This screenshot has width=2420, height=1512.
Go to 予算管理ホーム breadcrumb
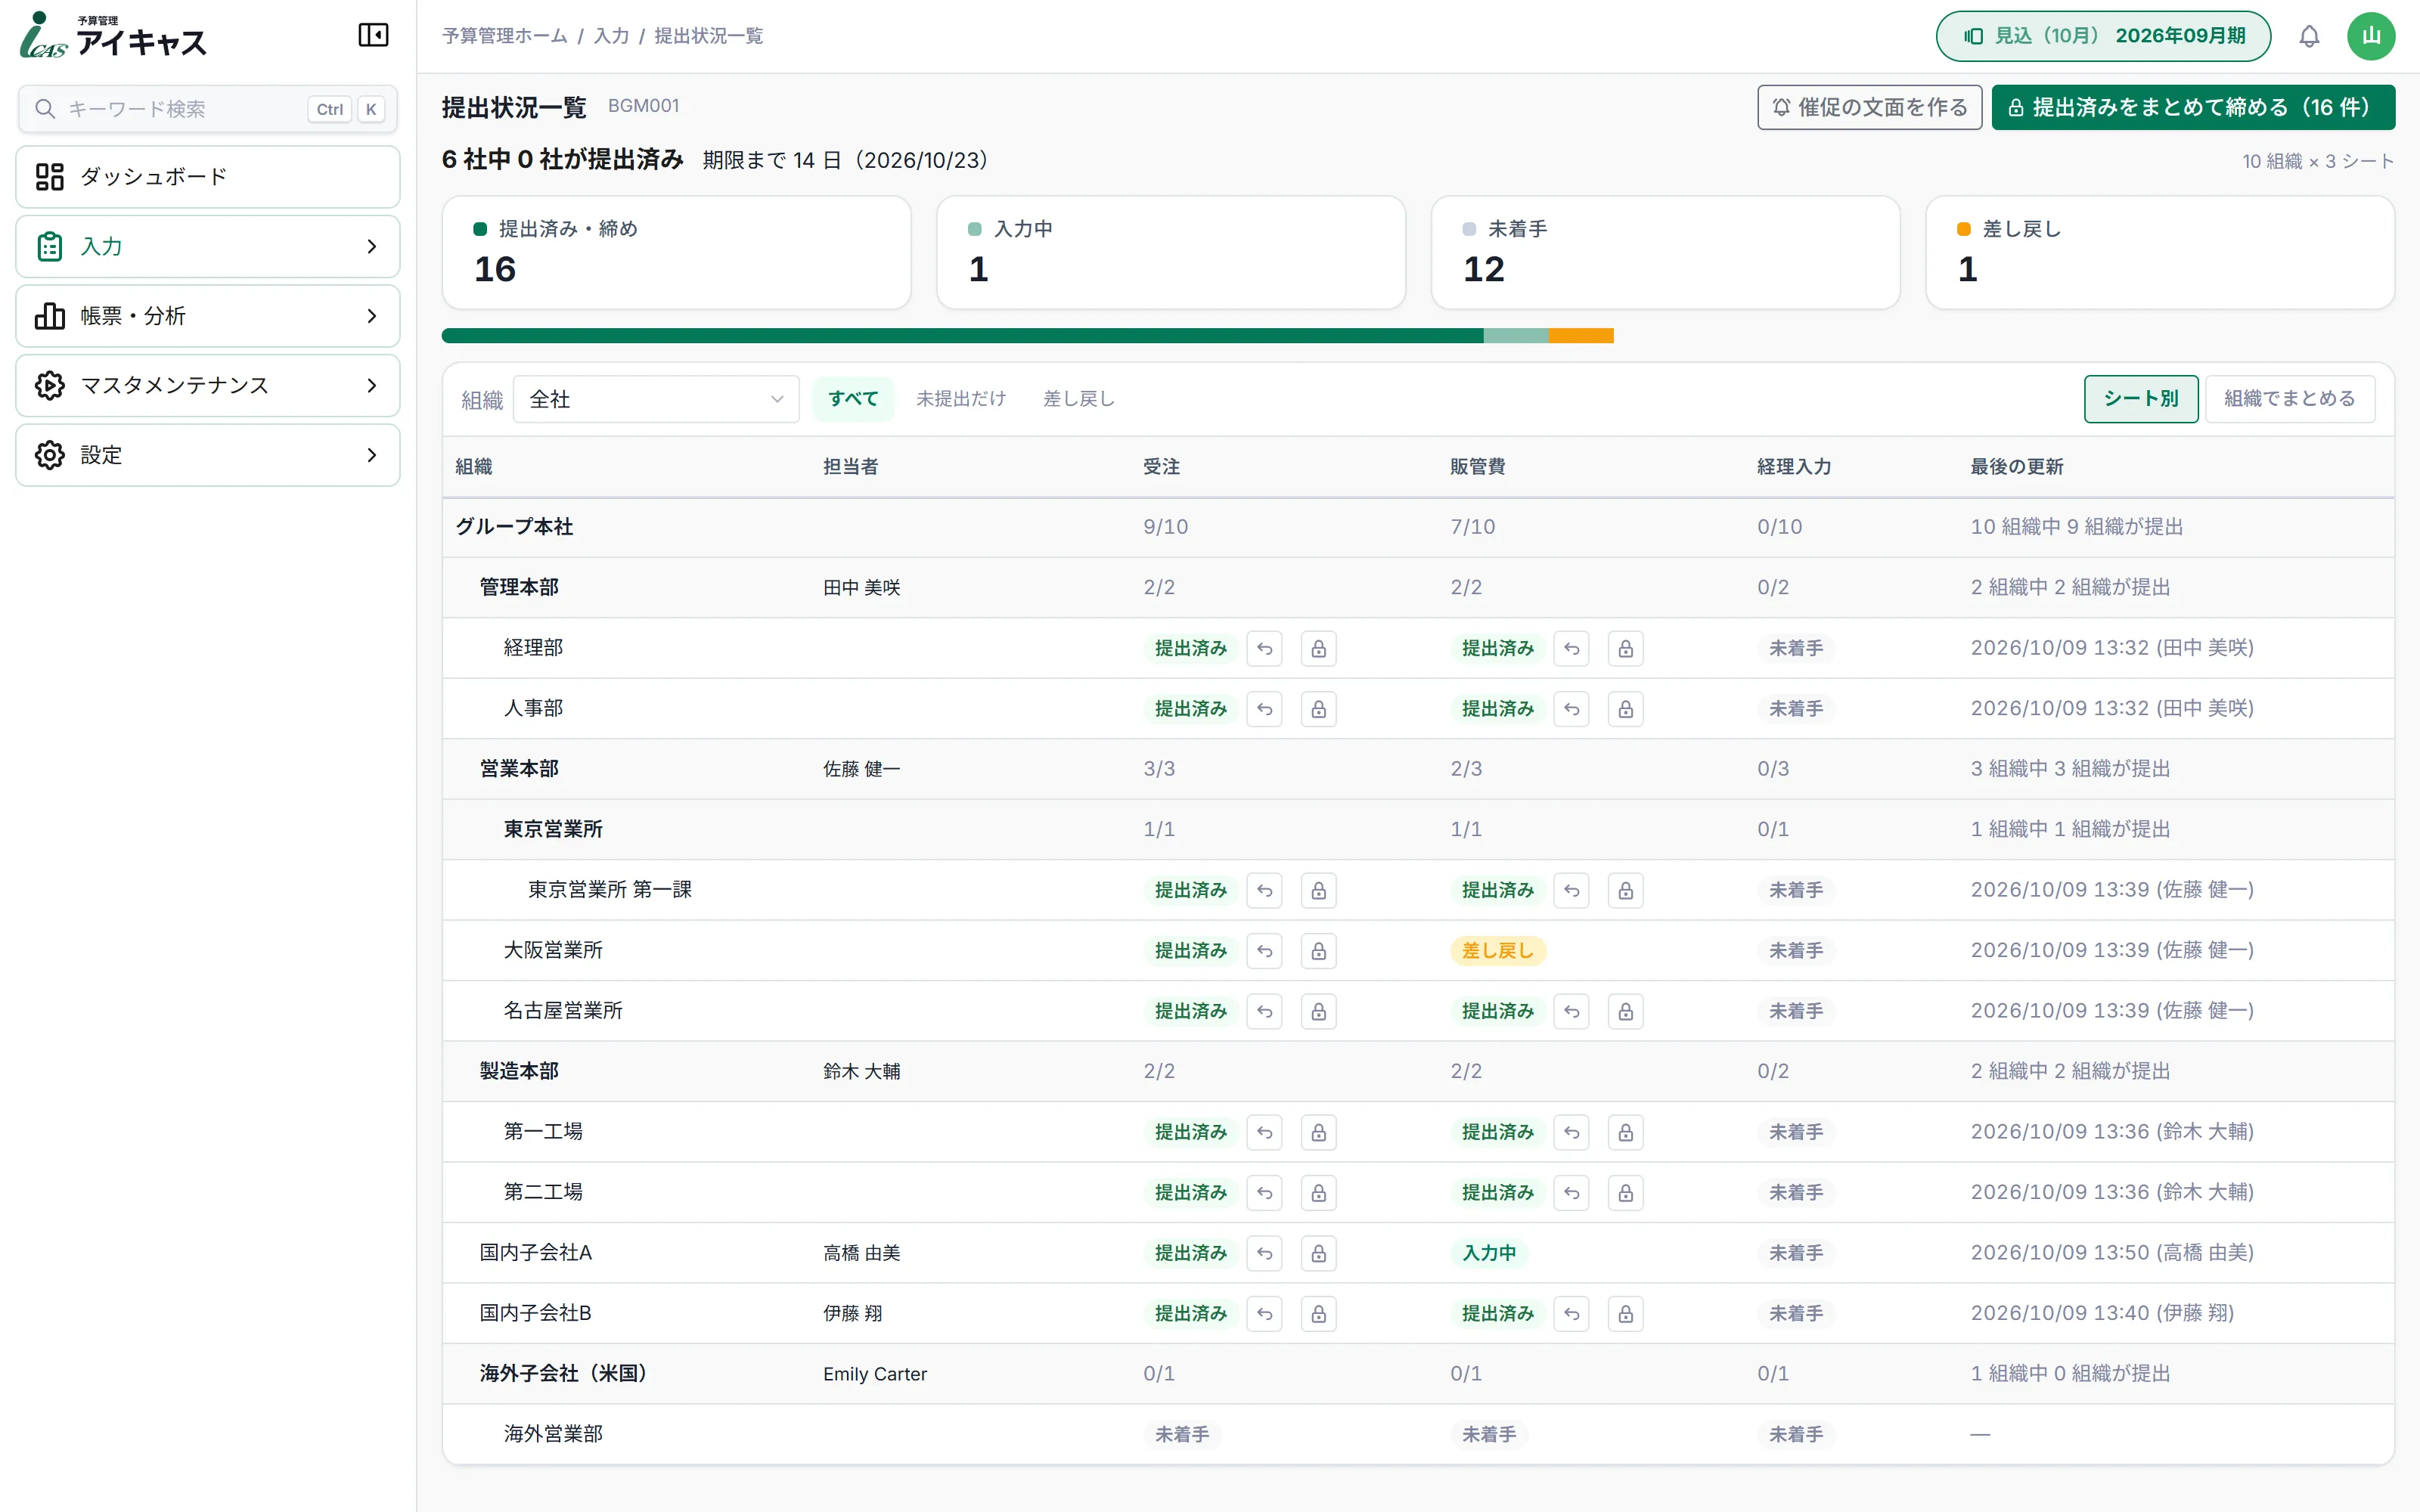505,36
